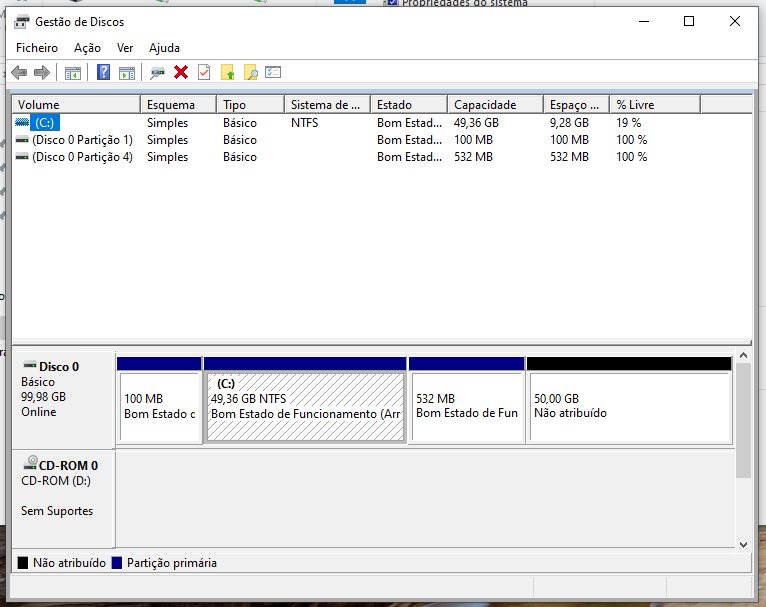Select the (C:) volume row in list
Image resolution: width=766 pixels, height=607 pixels.
44,123
